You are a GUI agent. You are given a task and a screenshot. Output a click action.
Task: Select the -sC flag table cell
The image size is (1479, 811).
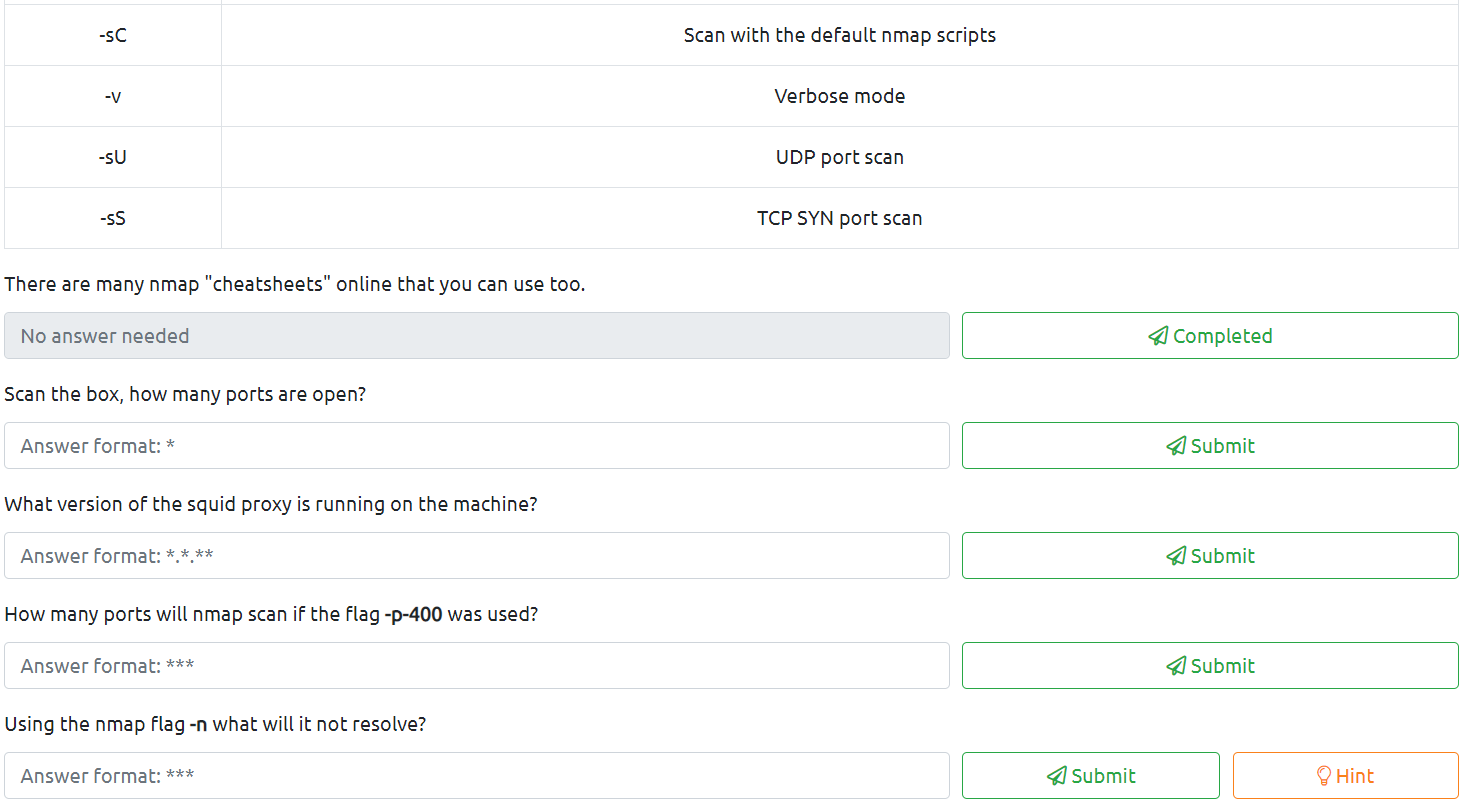pos(113,36)
